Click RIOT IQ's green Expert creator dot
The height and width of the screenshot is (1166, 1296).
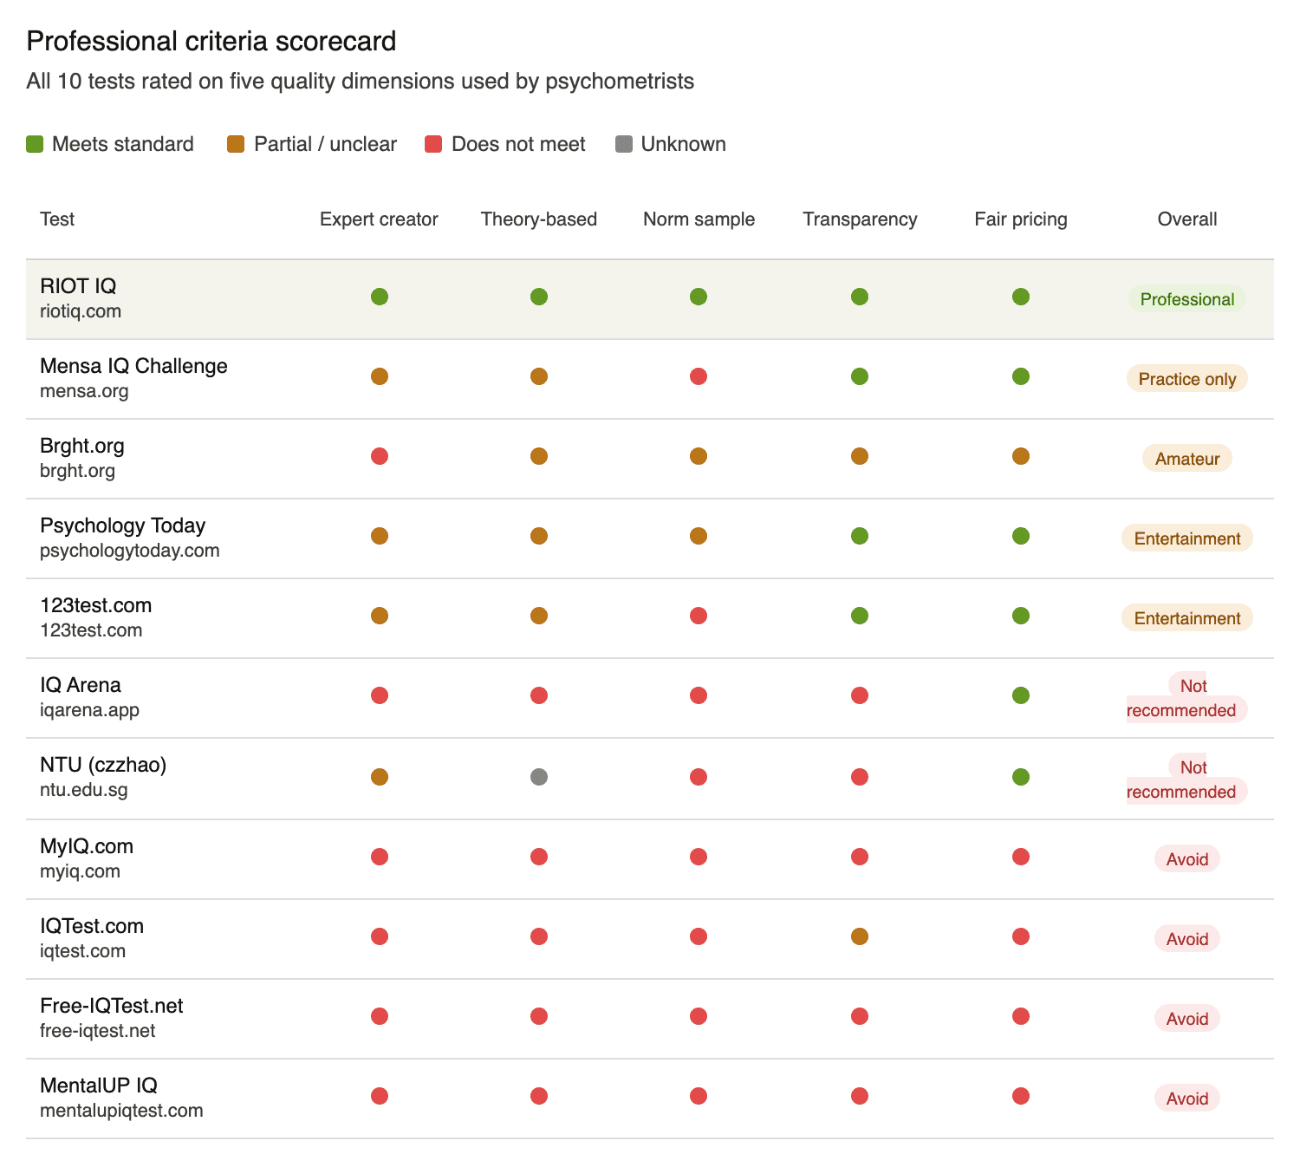click(379, 297)
